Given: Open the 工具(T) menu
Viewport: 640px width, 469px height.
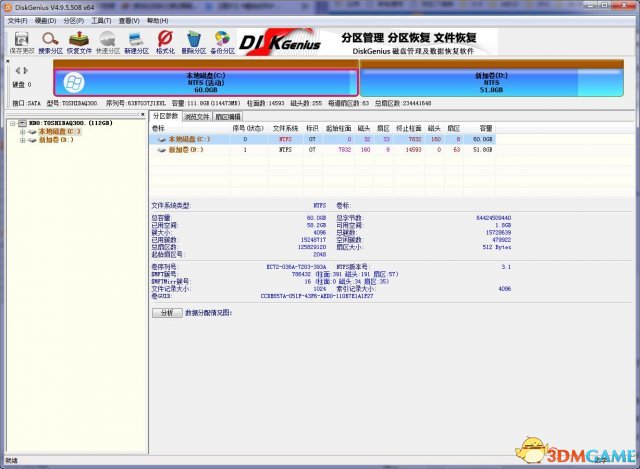Looking at the screenshot, I should tap(101, 21).
